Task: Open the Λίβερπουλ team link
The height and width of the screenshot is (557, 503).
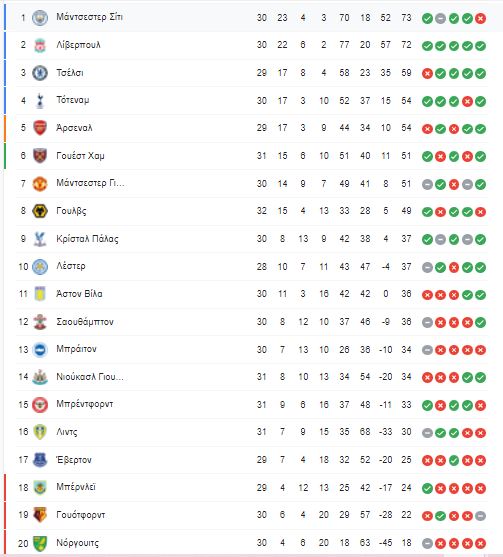Action: point(79,45)
